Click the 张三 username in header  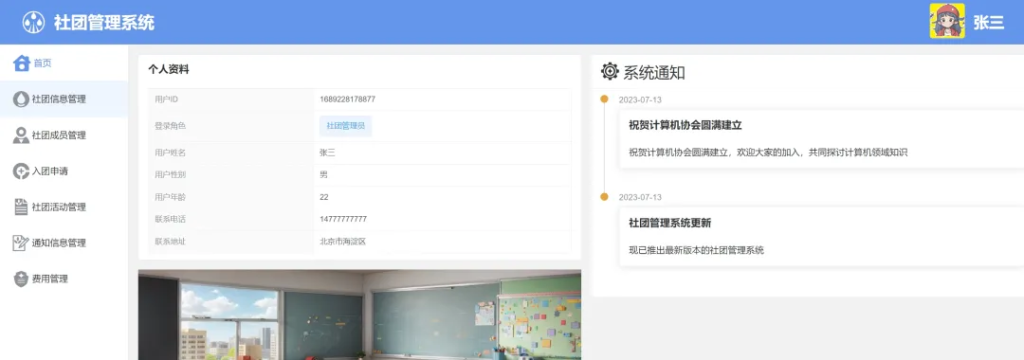click(x=988, y=22)
